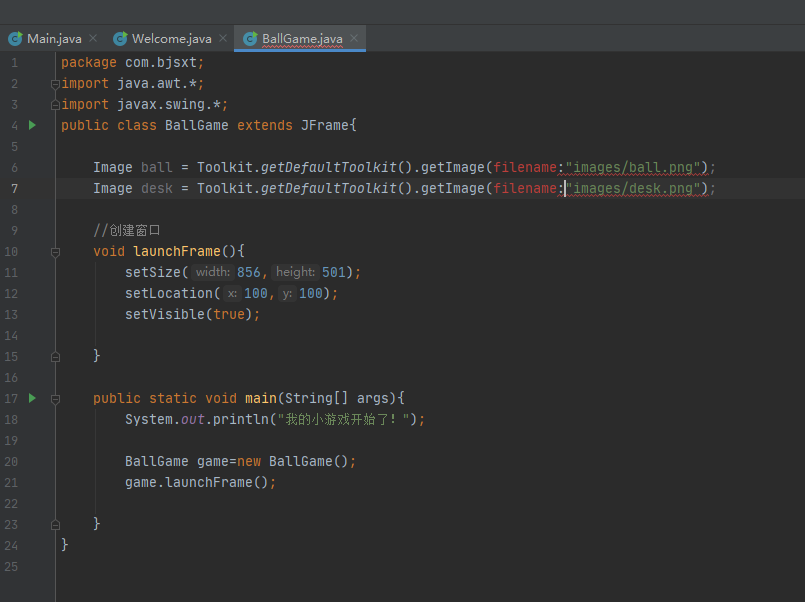
Task: Click the 'desk' variable name on line 7
Action: click(x=157, y=189)
